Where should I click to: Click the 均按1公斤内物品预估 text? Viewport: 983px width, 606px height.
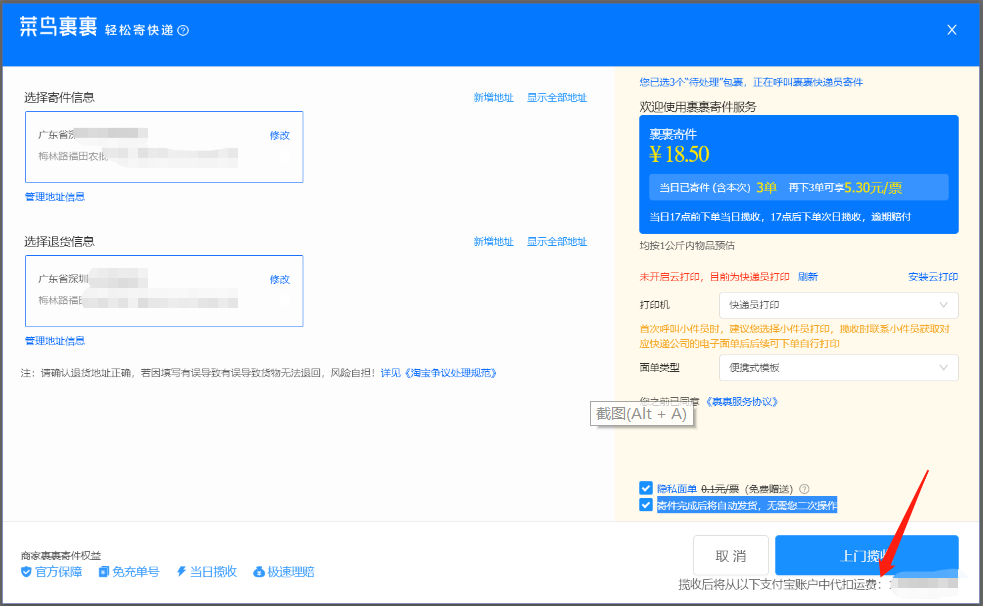pos(687,245)
